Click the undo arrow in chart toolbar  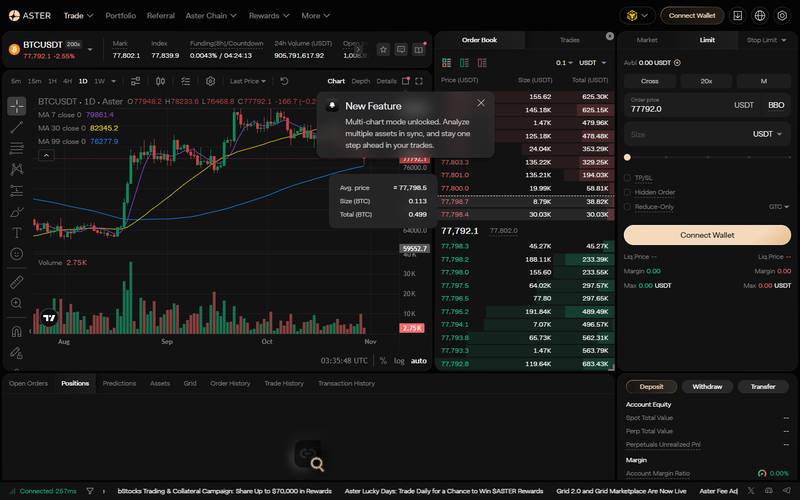[x=284, y=81]
